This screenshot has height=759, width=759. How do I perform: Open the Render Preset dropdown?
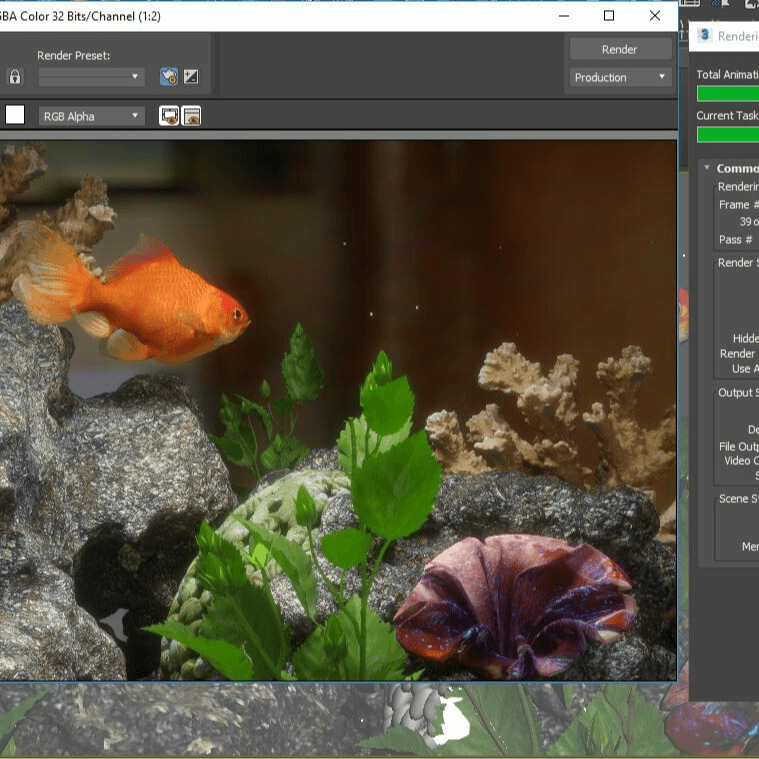click(x=91, y=77)
